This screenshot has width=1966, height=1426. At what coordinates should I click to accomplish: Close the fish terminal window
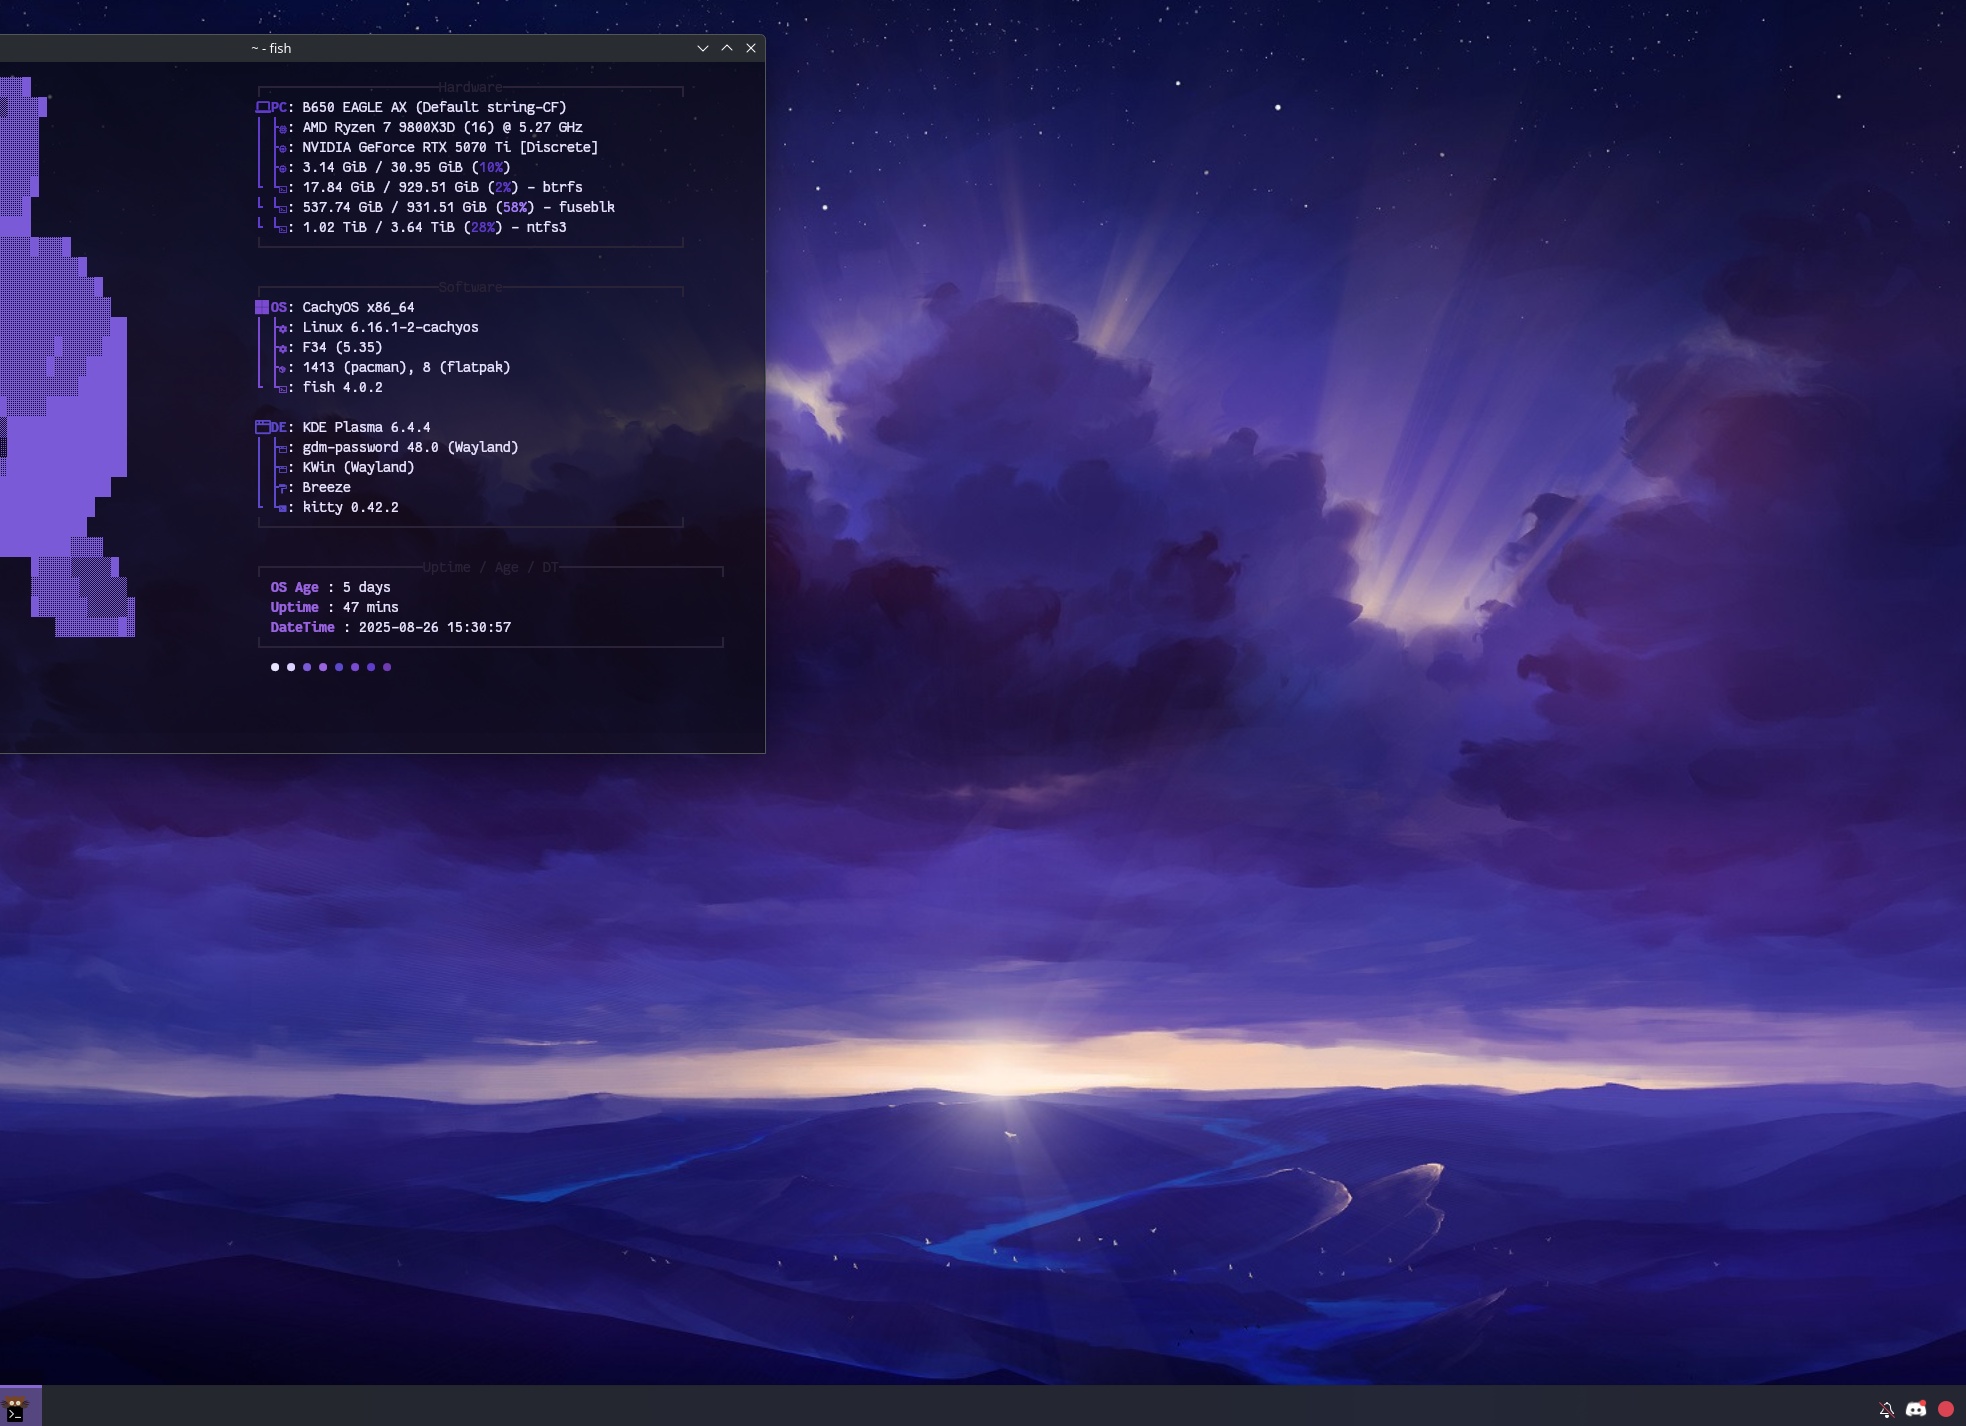tap(751, 48)
